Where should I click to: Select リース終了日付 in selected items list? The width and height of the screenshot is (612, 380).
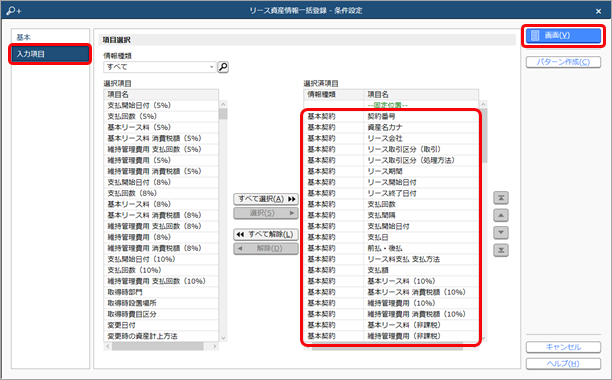tap(391, 193)
